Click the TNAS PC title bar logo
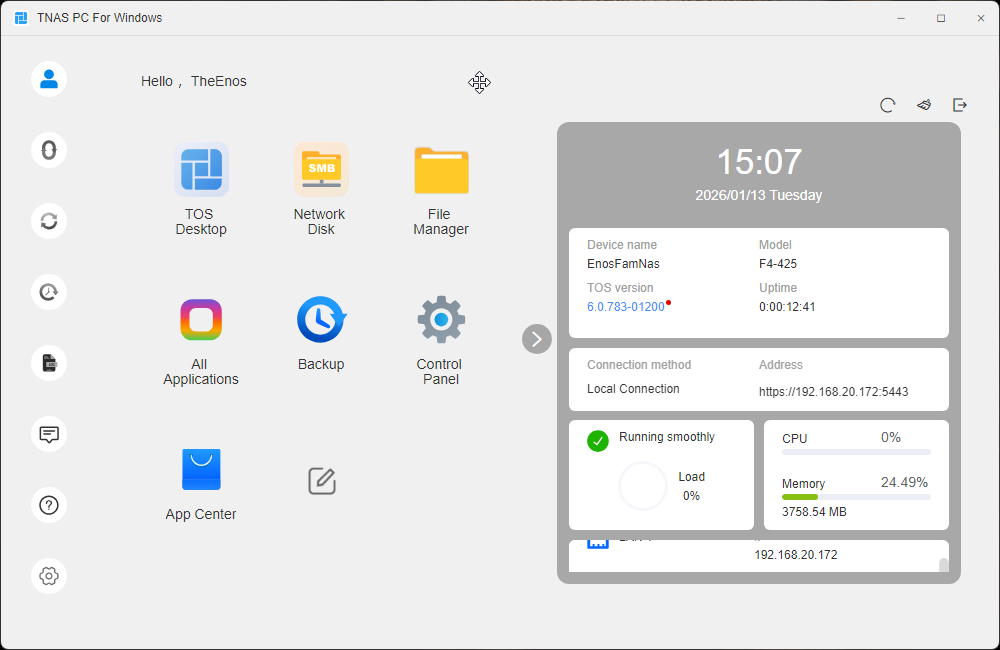 coord(21,18)
